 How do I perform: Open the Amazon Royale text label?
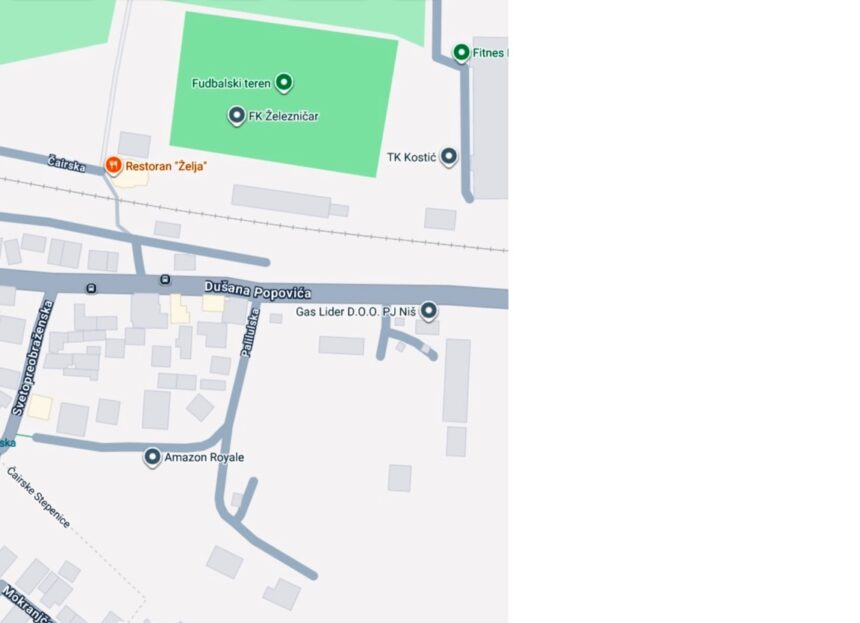point(204,457)
